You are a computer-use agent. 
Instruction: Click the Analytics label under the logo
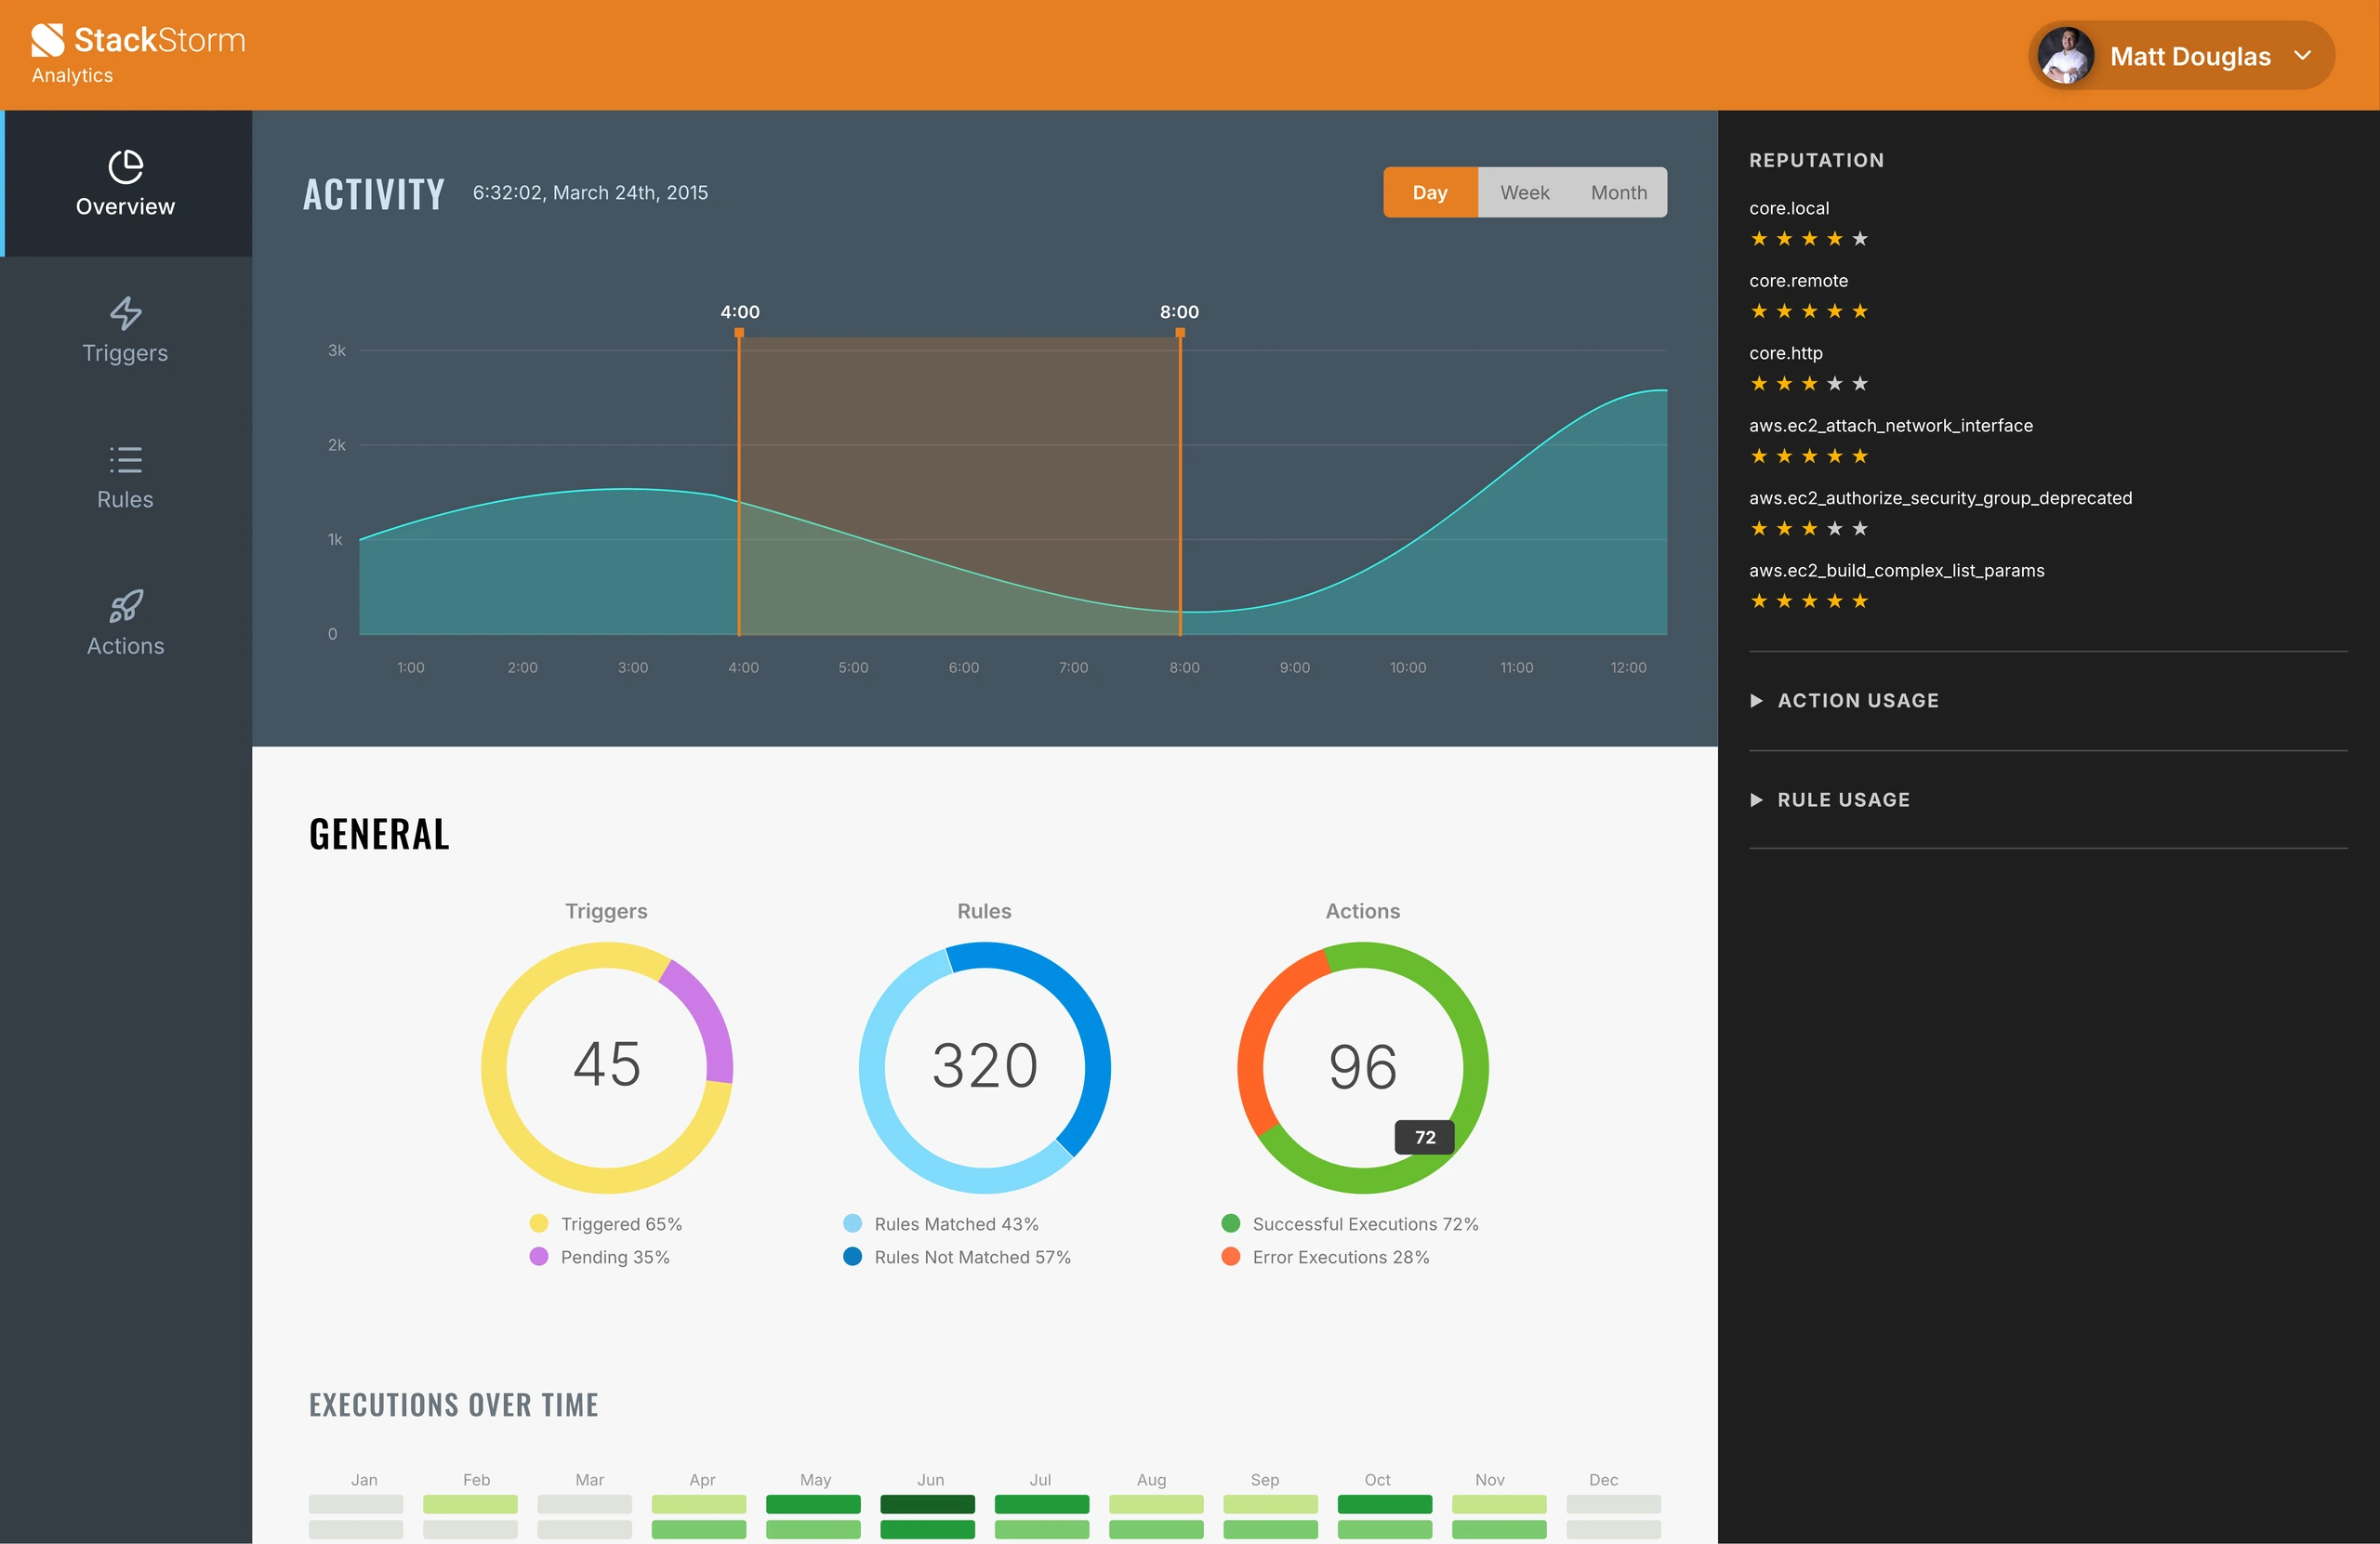(72, 76)
